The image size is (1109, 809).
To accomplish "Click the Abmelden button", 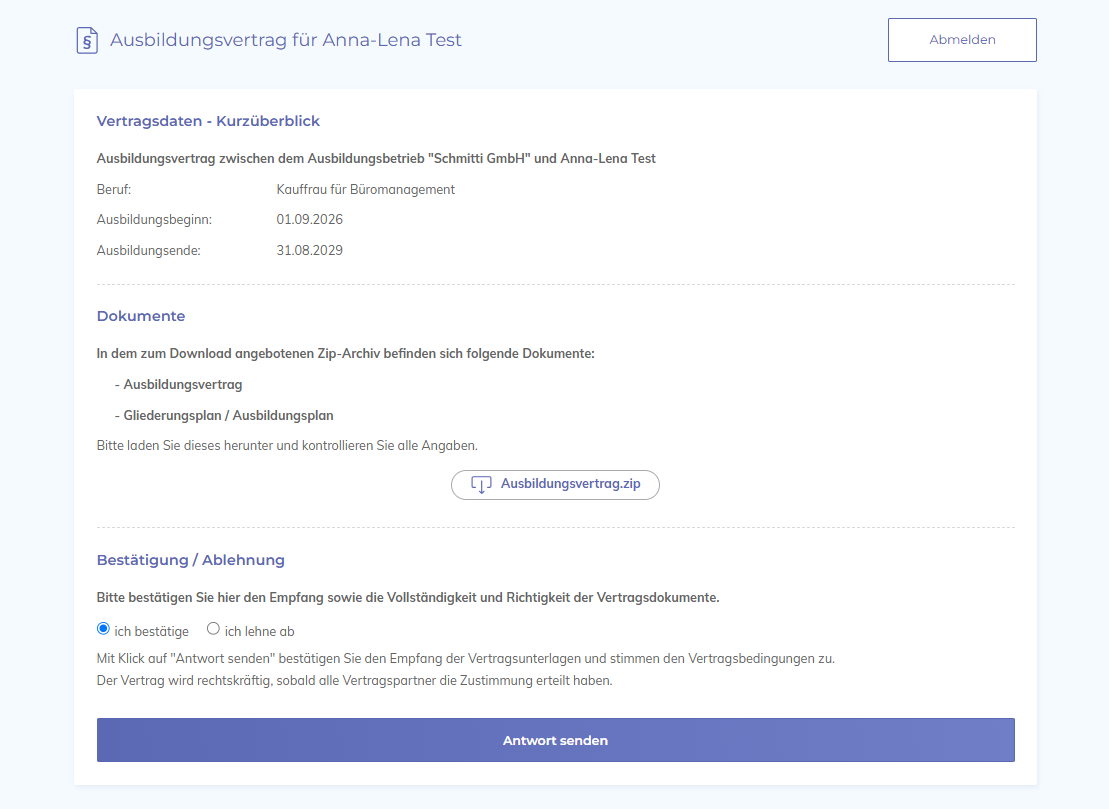I will click(x=962, y=40).
